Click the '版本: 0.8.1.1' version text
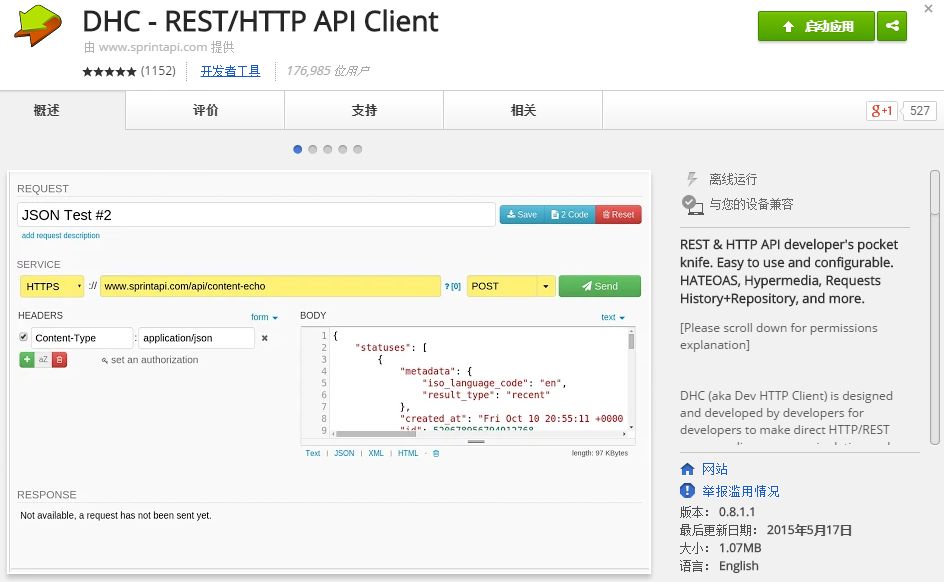944x582 pixels. point(718,512)
